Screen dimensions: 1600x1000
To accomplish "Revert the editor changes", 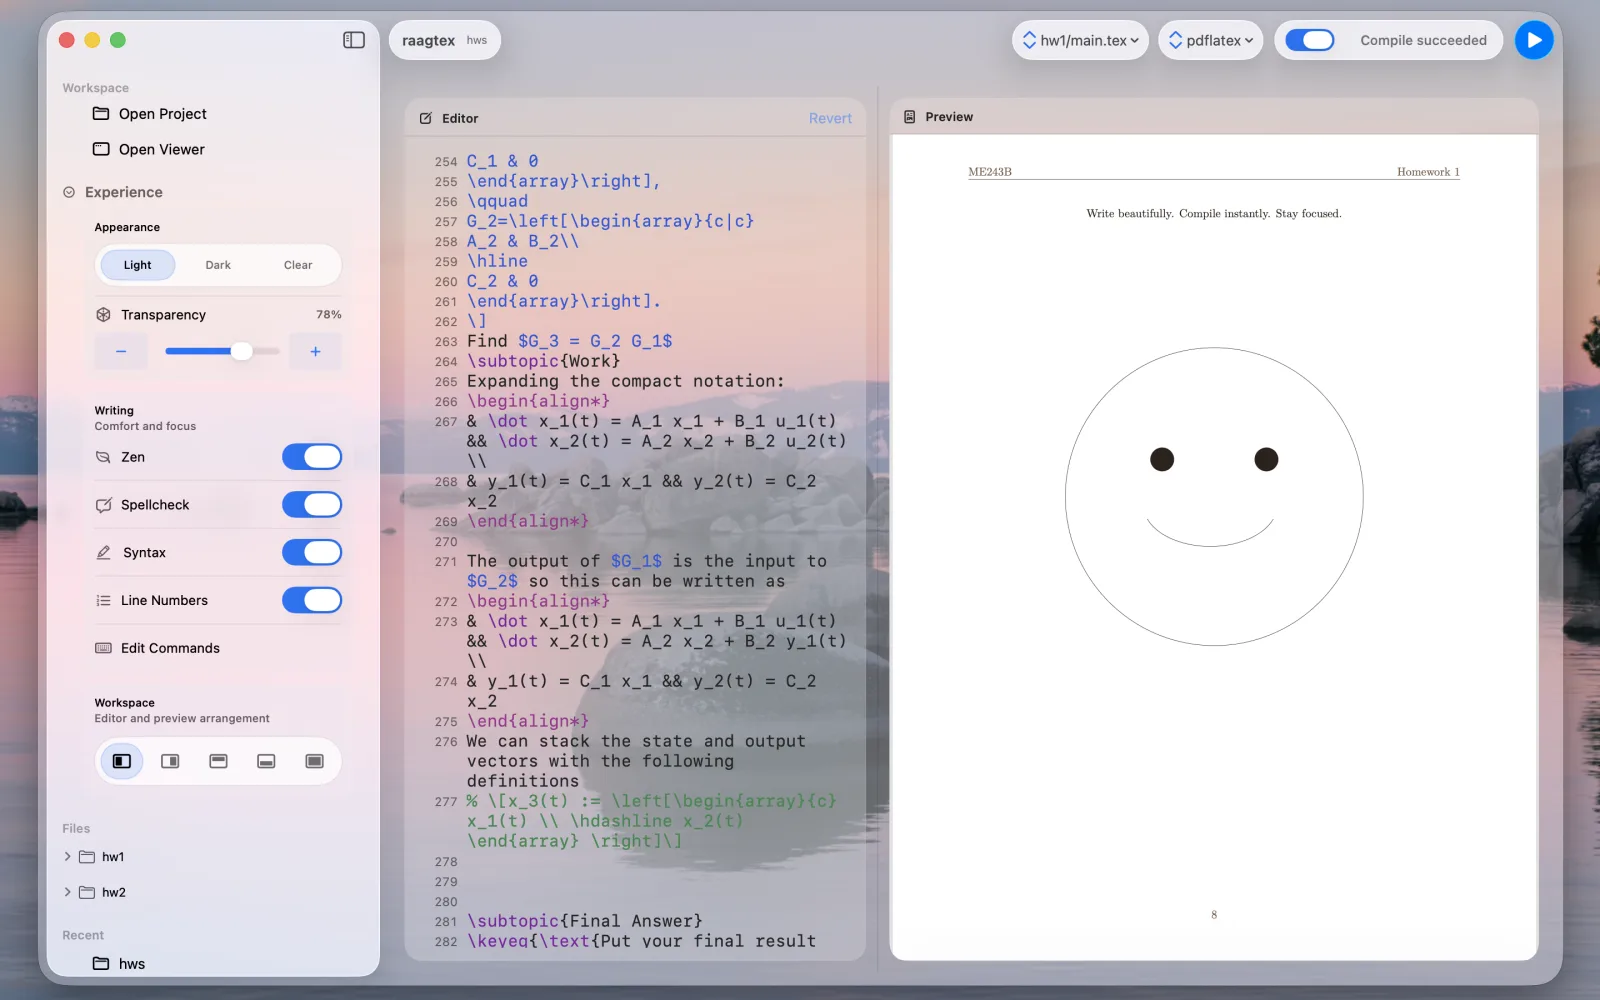I will point(830,118).
